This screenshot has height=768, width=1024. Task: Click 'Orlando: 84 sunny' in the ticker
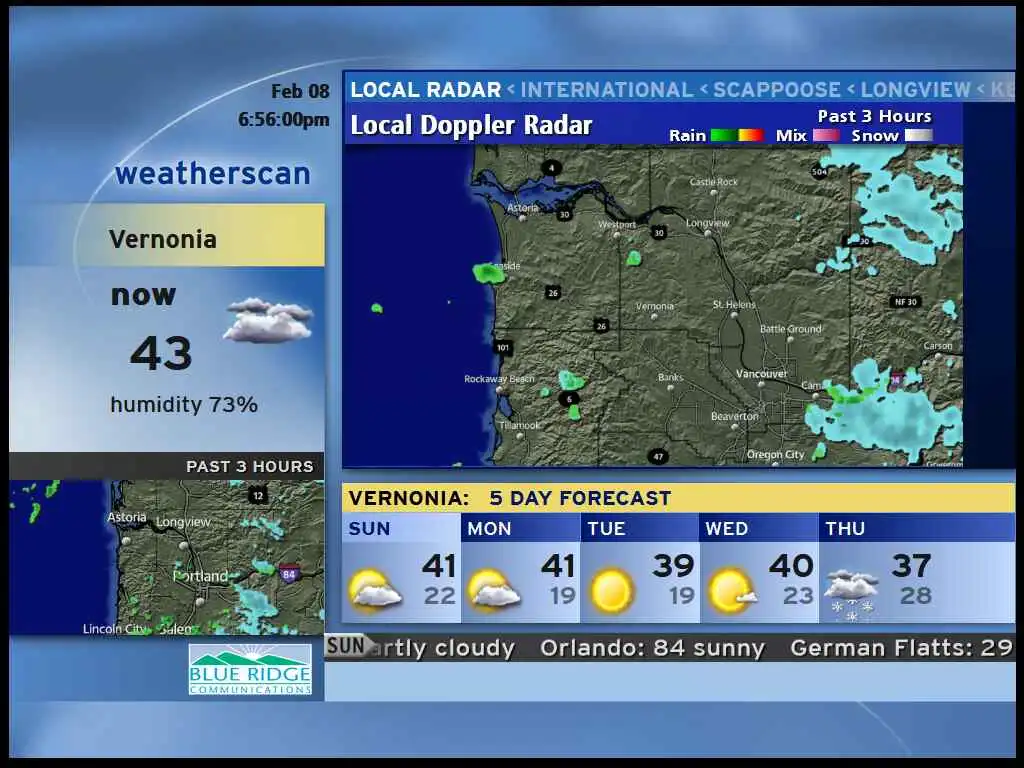pyautogui.click(x=652, y=648)
